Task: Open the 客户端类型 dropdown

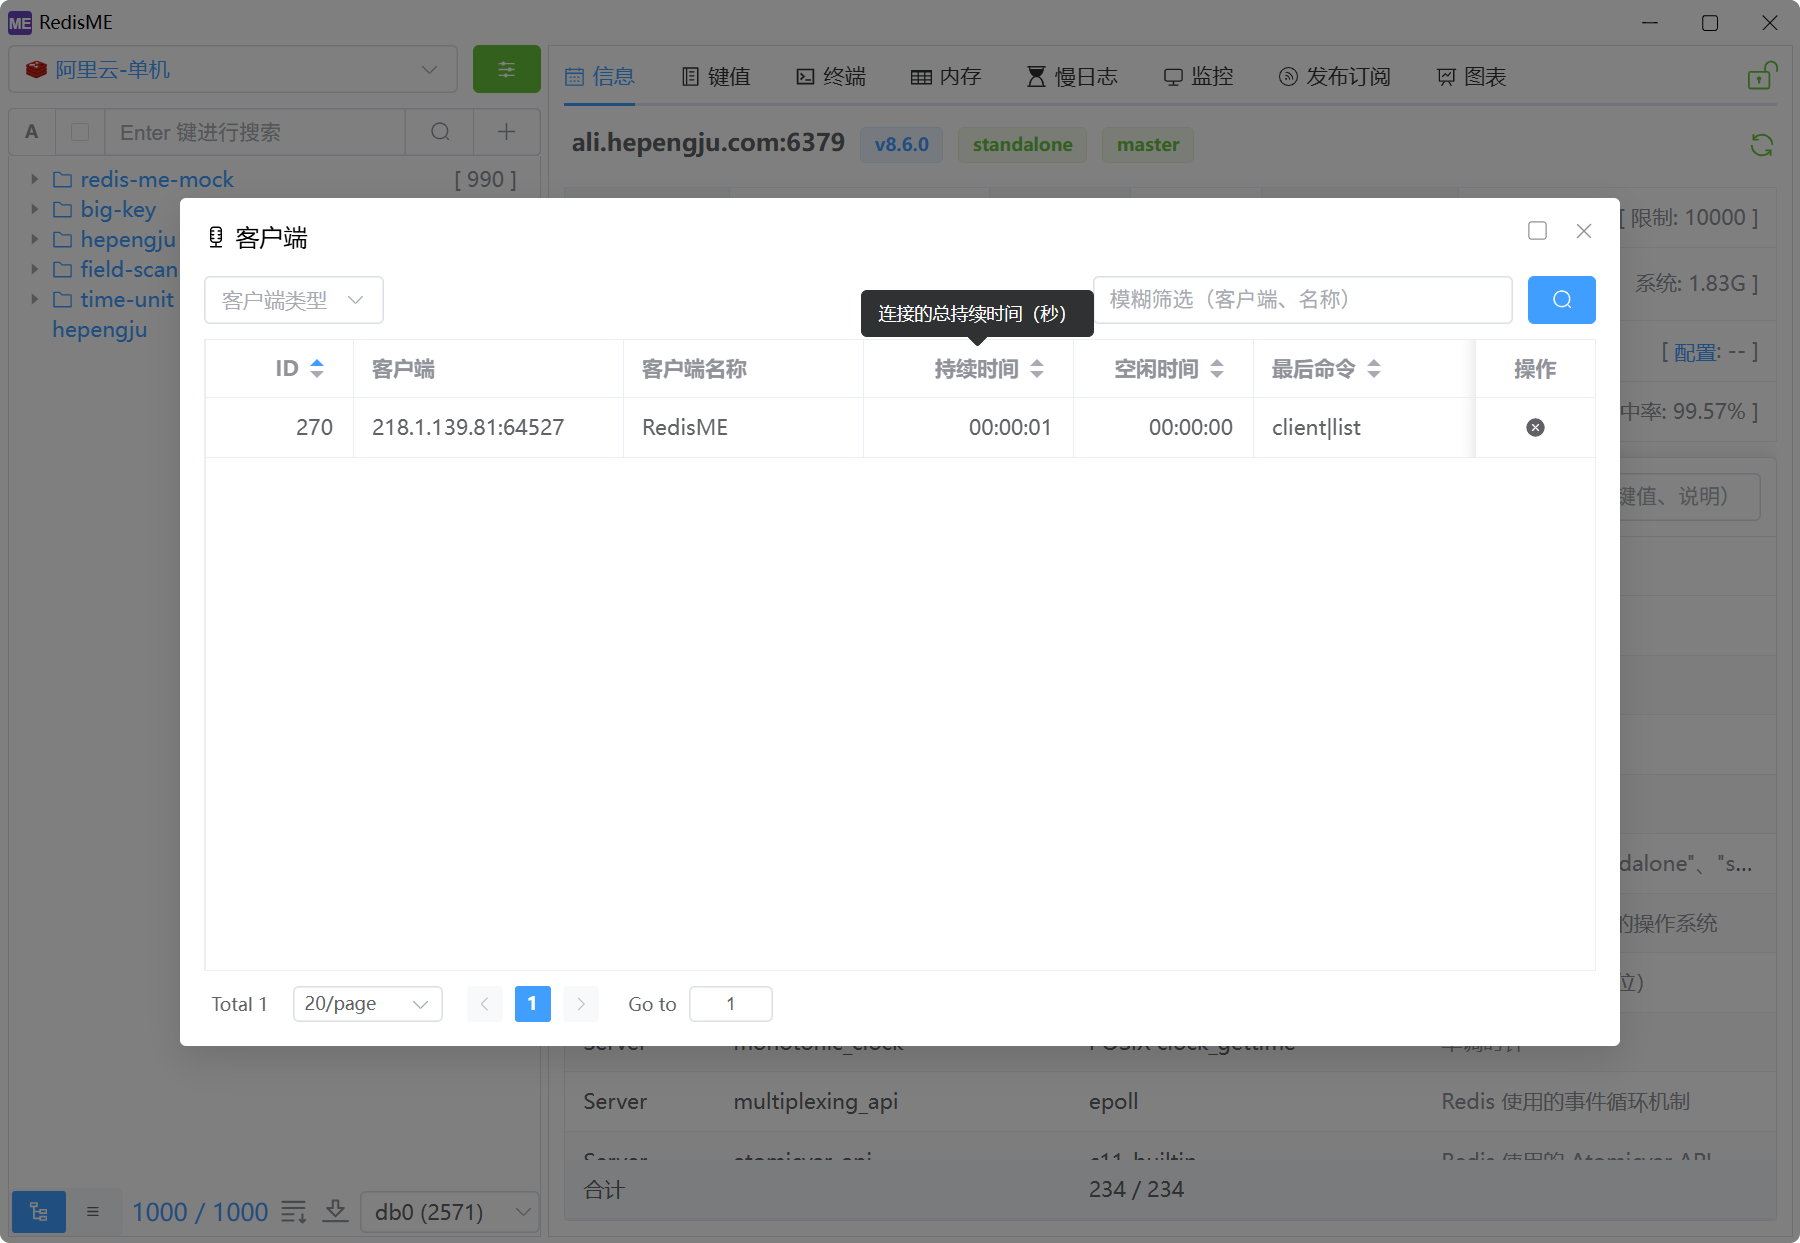Action: coord(293,300)
